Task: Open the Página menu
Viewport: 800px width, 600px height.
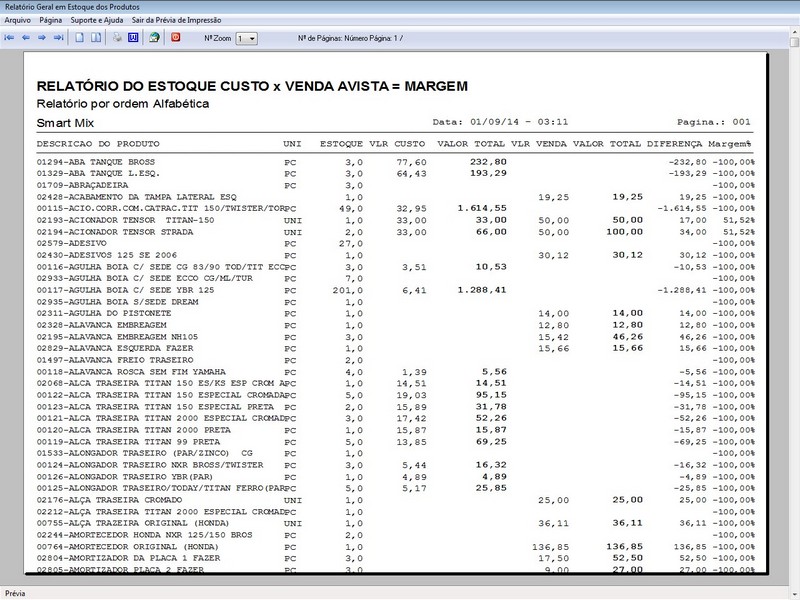Action: tap(52, 19)
